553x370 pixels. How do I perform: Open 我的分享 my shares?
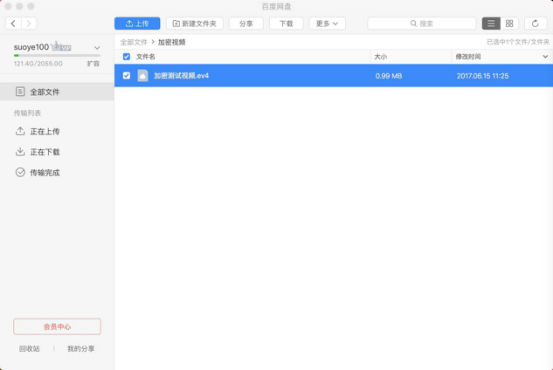(x=81, y=349)
